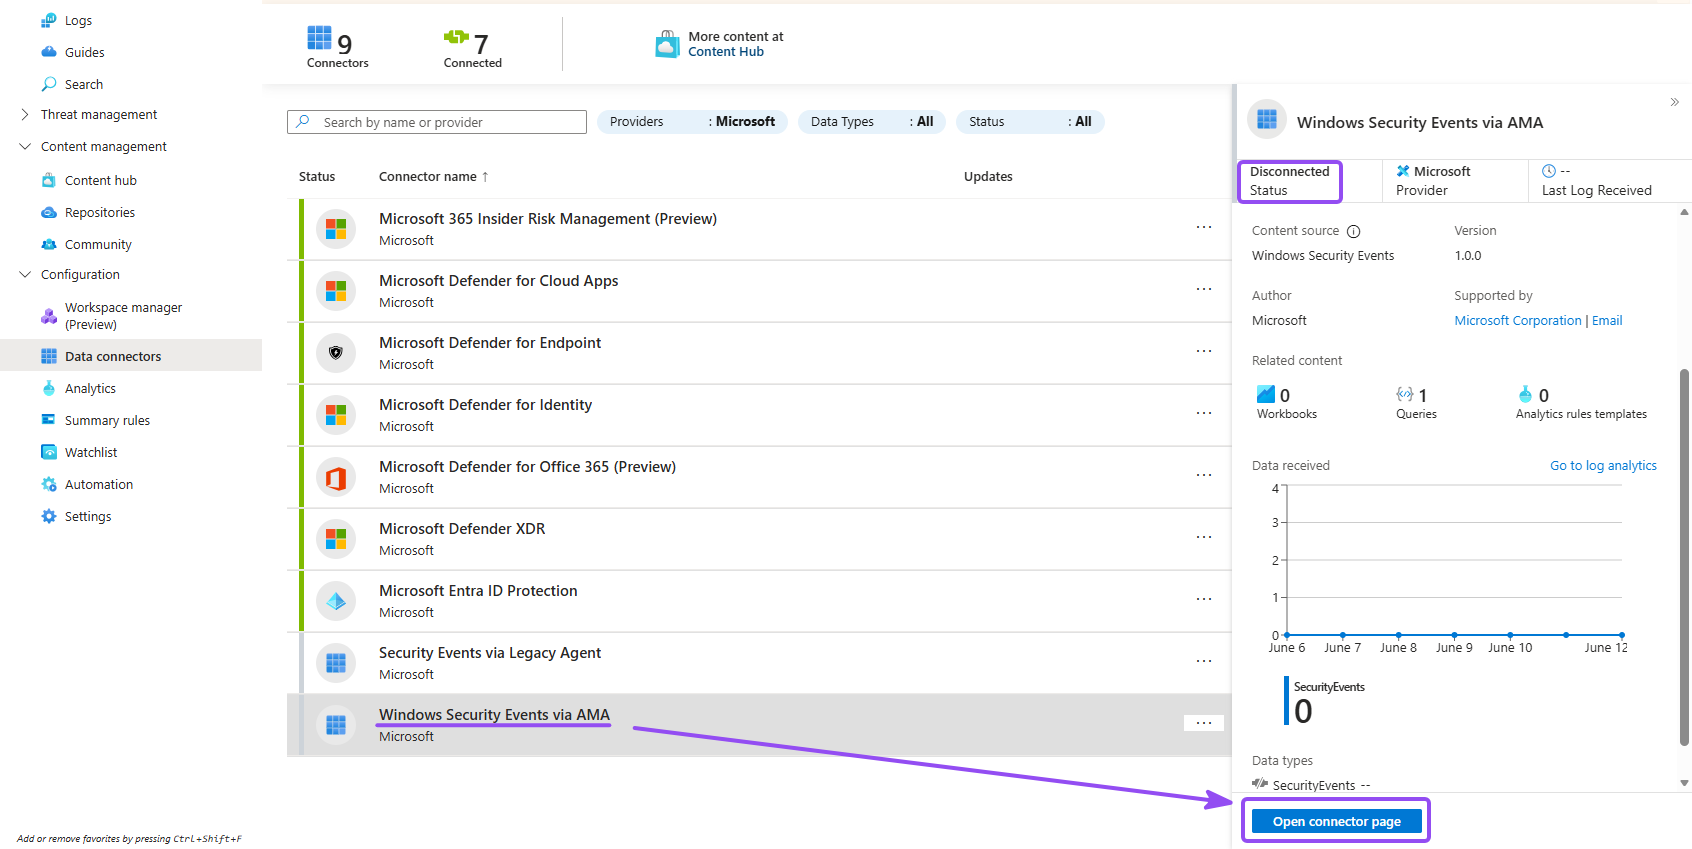Follow the Content Hub link

tap(726, 52)
